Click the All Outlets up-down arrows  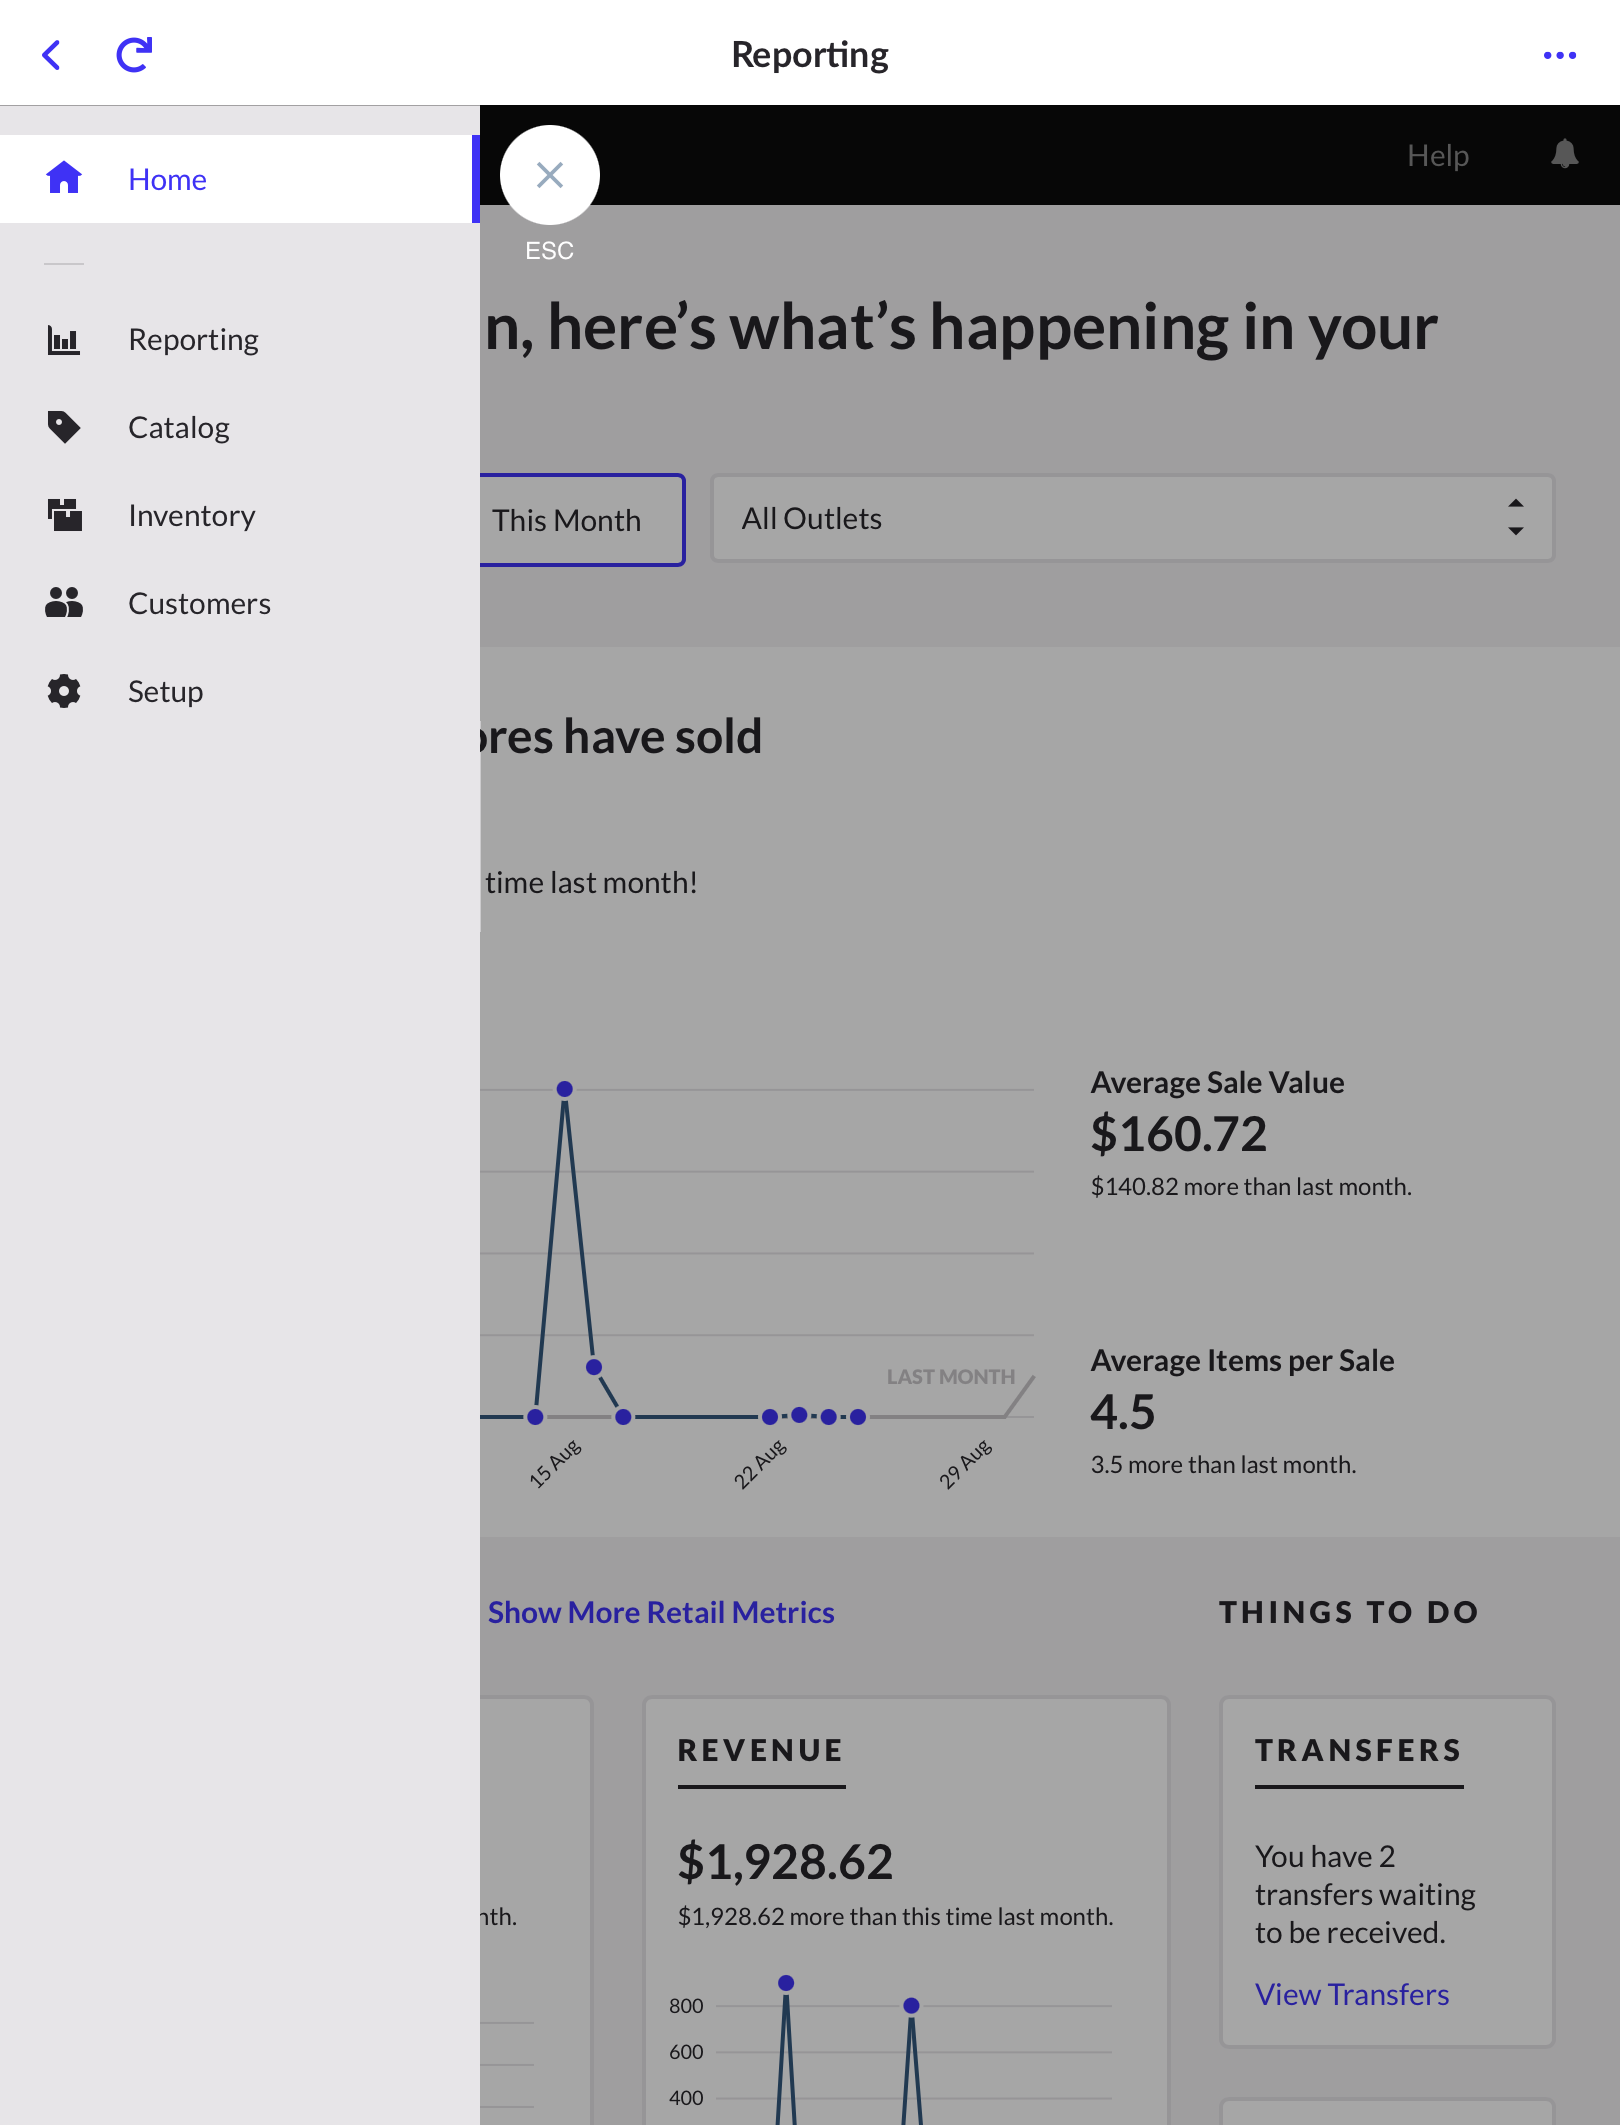1515,518
